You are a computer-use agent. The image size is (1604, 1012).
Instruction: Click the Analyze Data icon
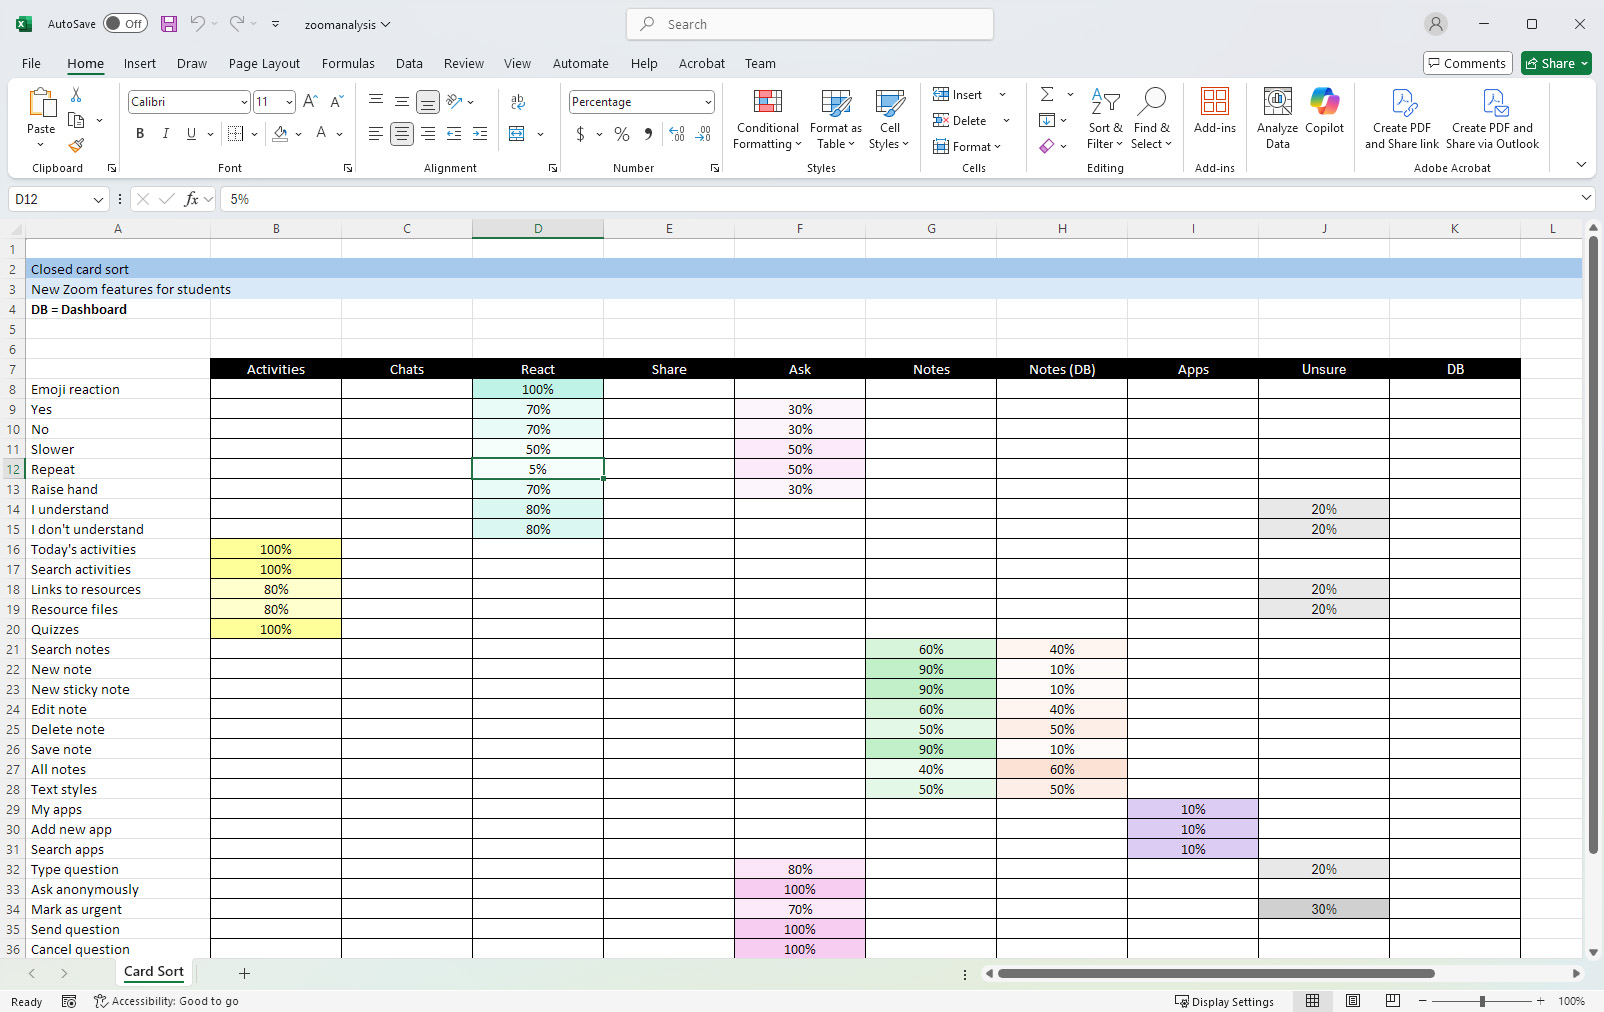tap(1277, 119)
